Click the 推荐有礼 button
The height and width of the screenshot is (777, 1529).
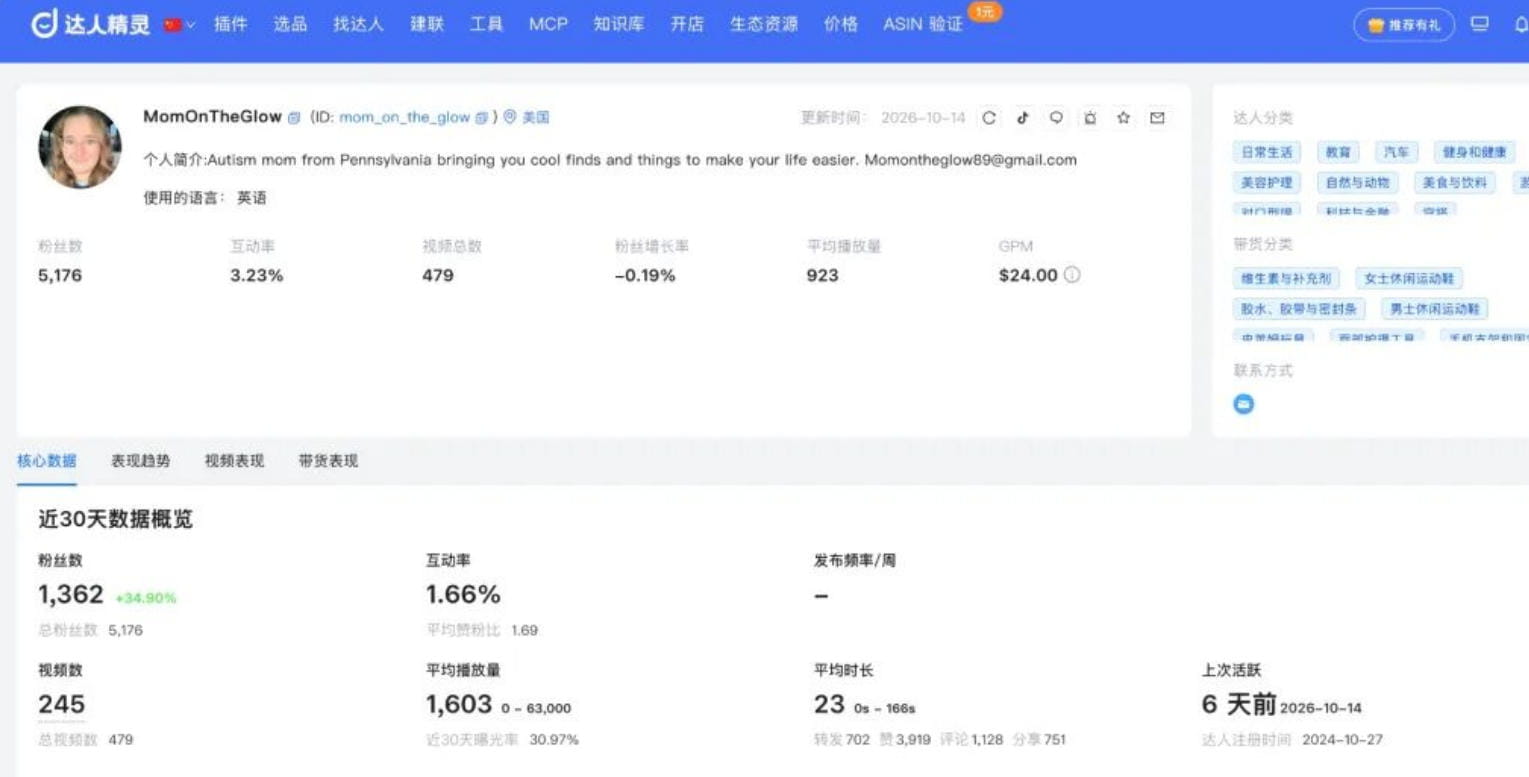point(1404,25)
